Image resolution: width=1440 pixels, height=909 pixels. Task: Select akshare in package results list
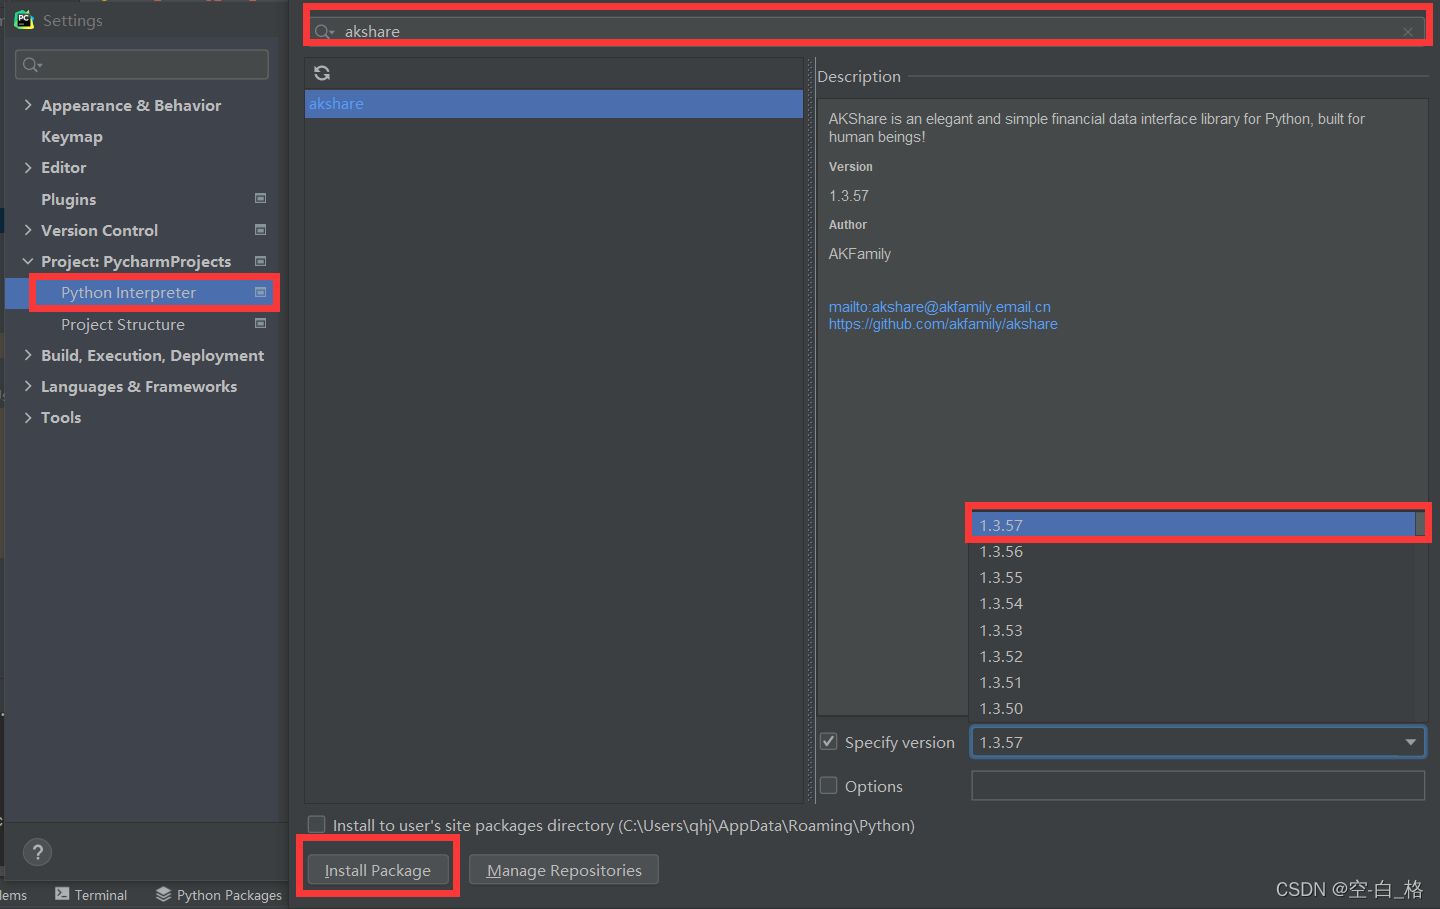click(x=554, y=104)
